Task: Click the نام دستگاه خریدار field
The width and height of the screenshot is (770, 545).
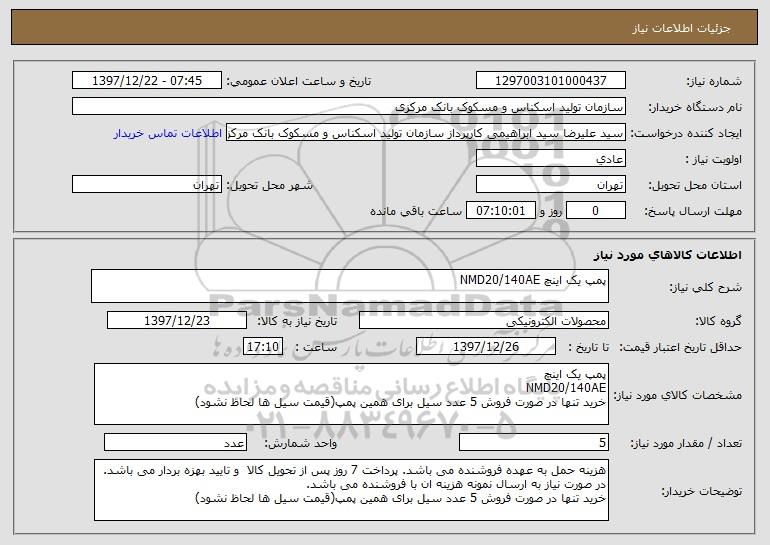Action: (x=349, y=107)
